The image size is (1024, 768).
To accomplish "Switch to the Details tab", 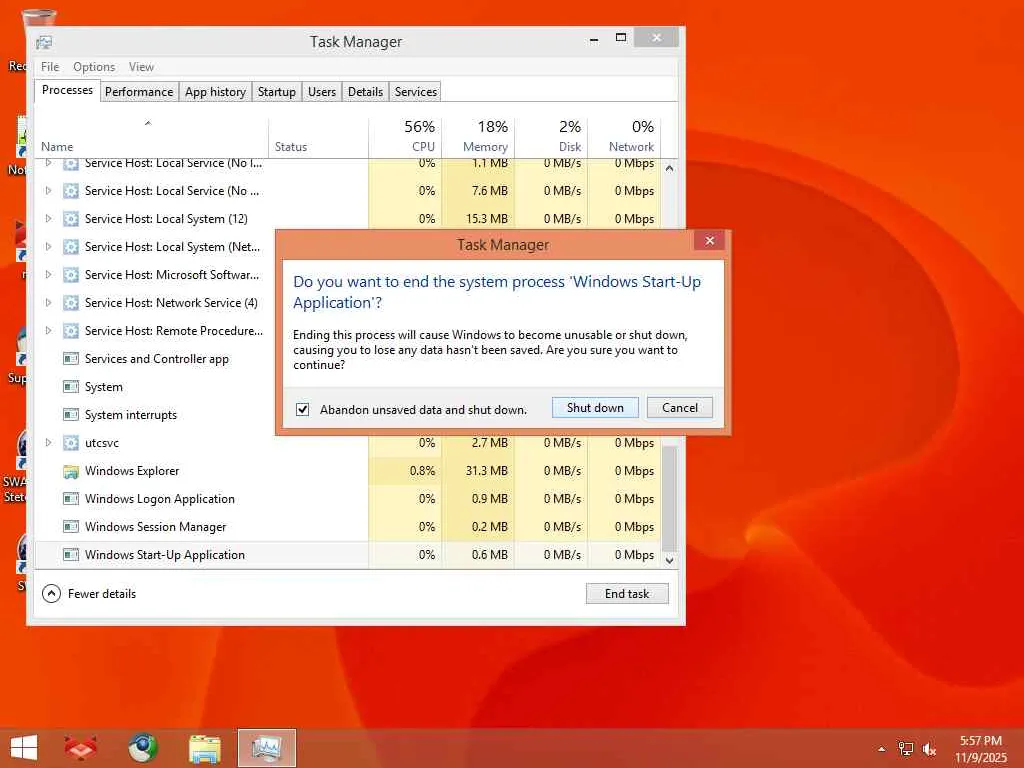I will [x=366, y=91].
